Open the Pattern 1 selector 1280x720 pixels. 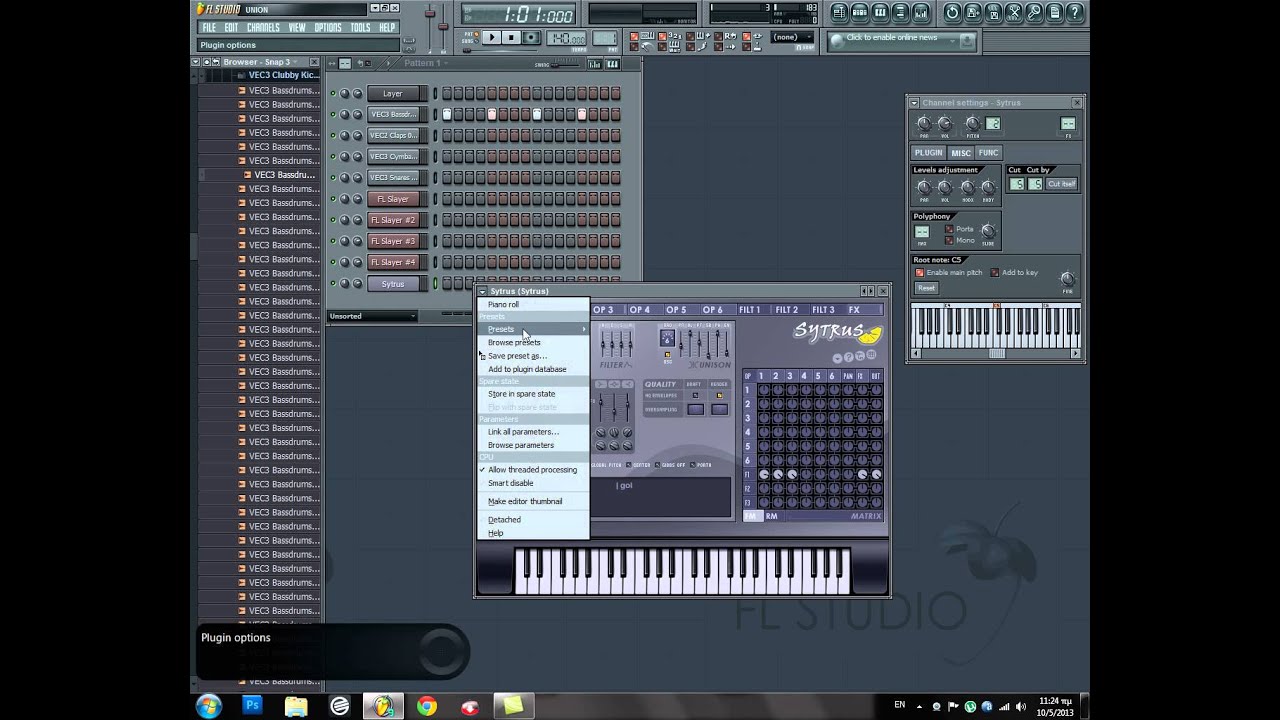coord(426,63)
